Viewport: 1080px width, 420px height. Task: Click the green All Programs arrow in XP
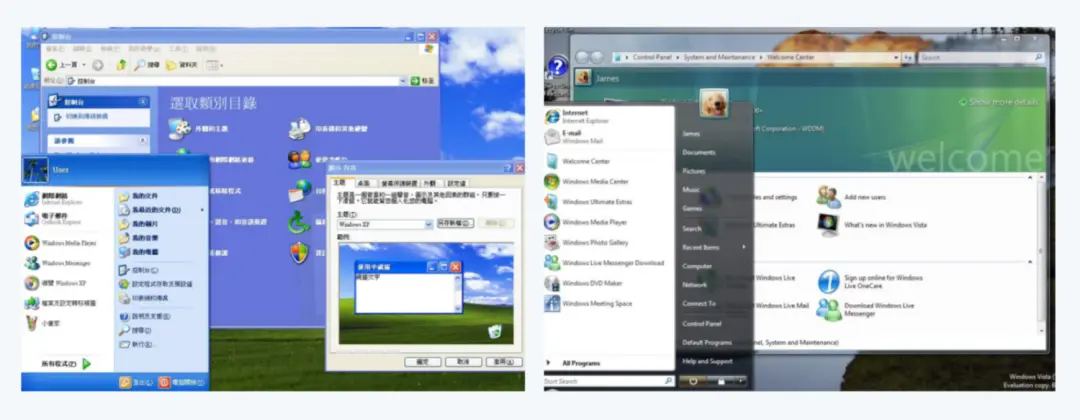87,363
